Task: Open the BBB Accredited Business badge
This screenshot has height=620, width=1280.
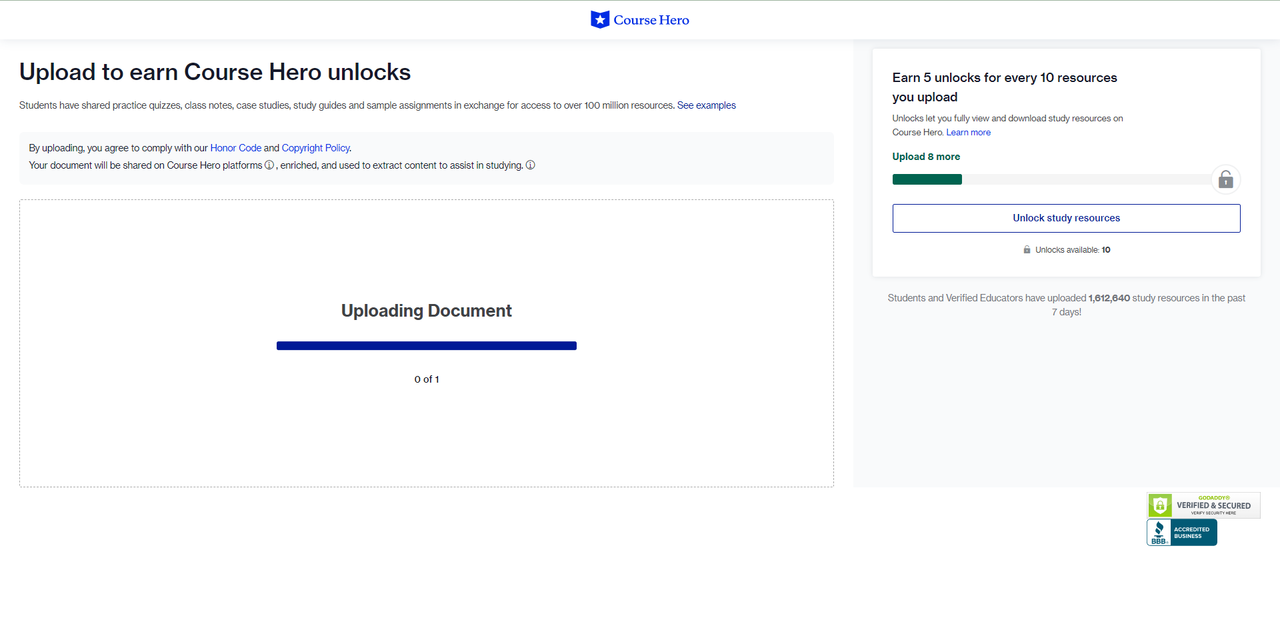Action: 1182,532
